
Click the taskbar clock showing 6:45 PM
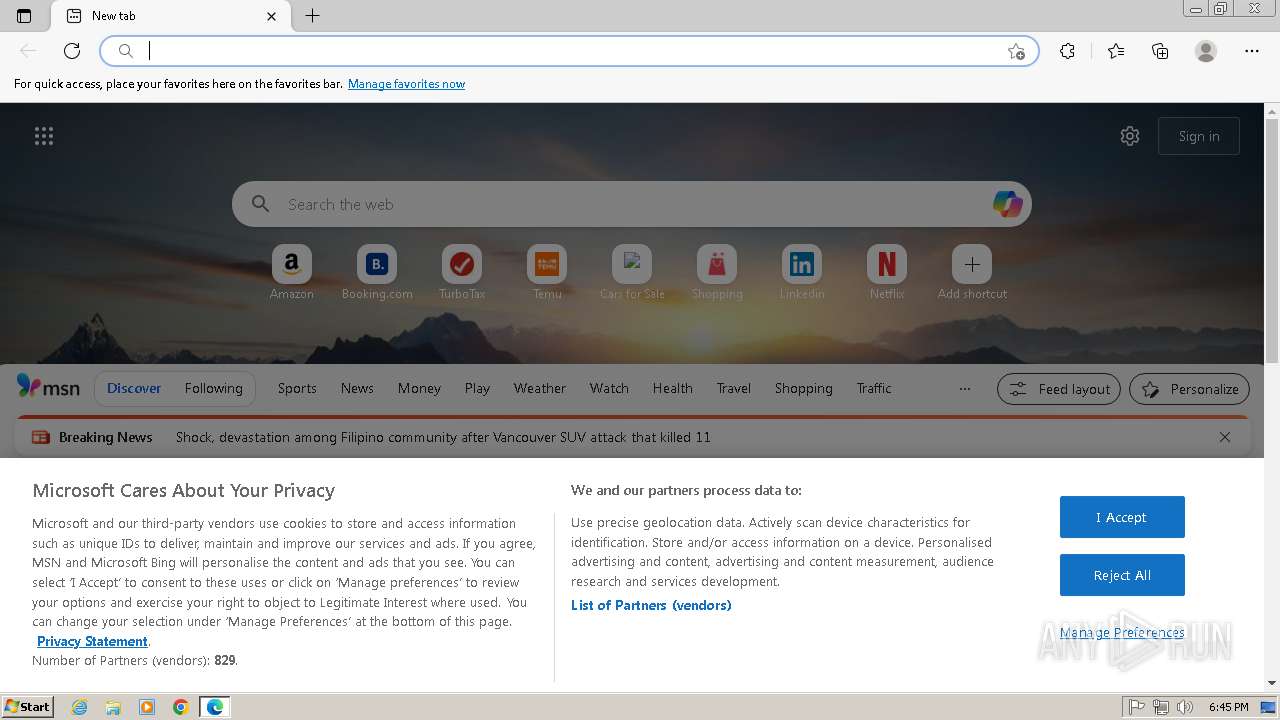[x=1229, y=707]
